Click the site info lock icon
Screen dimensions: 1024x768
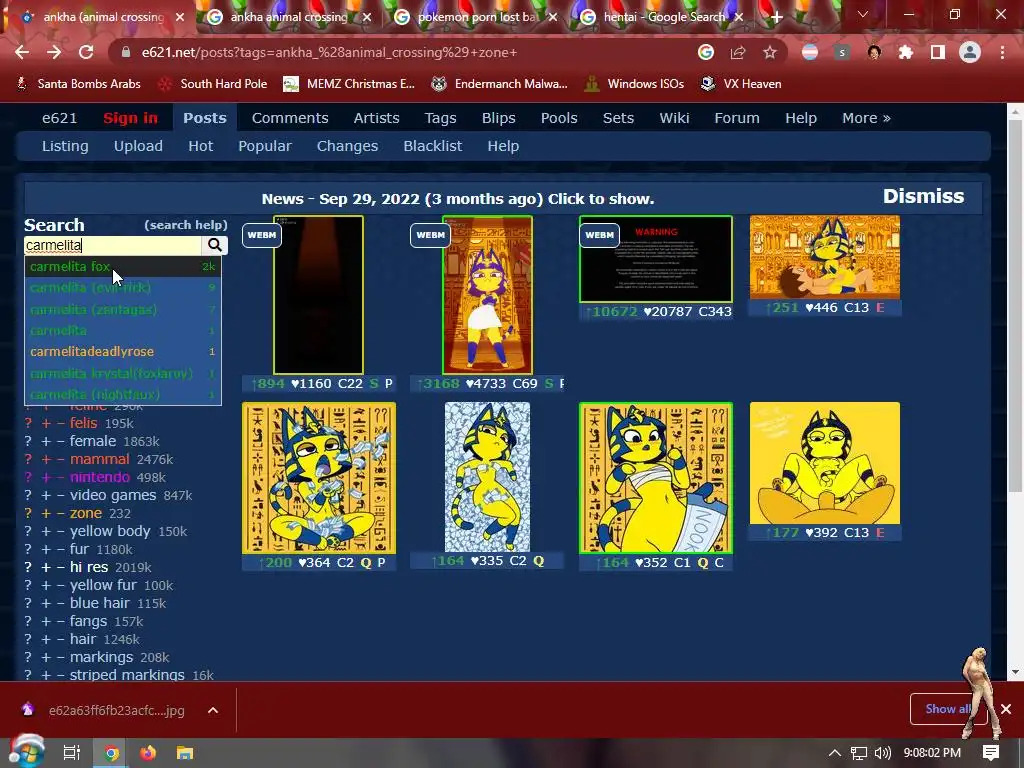pyautogui.click(x=126, y=52)
